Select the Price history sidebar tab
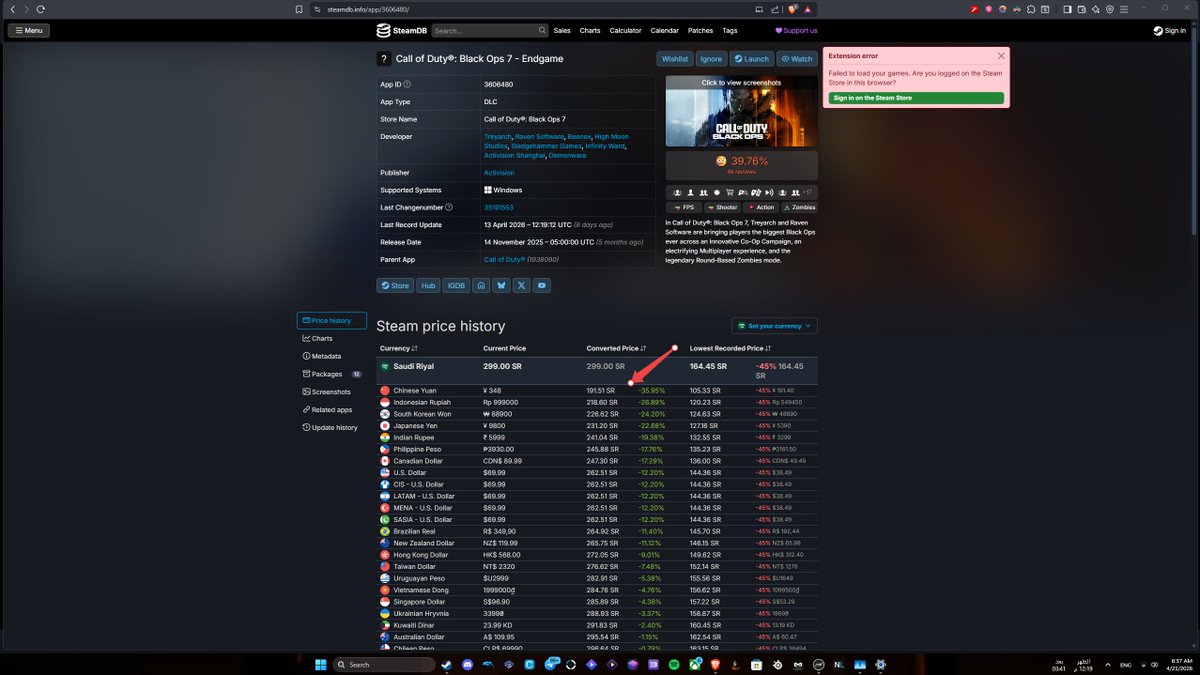1200x675 pixels. (x=331, y=321)
